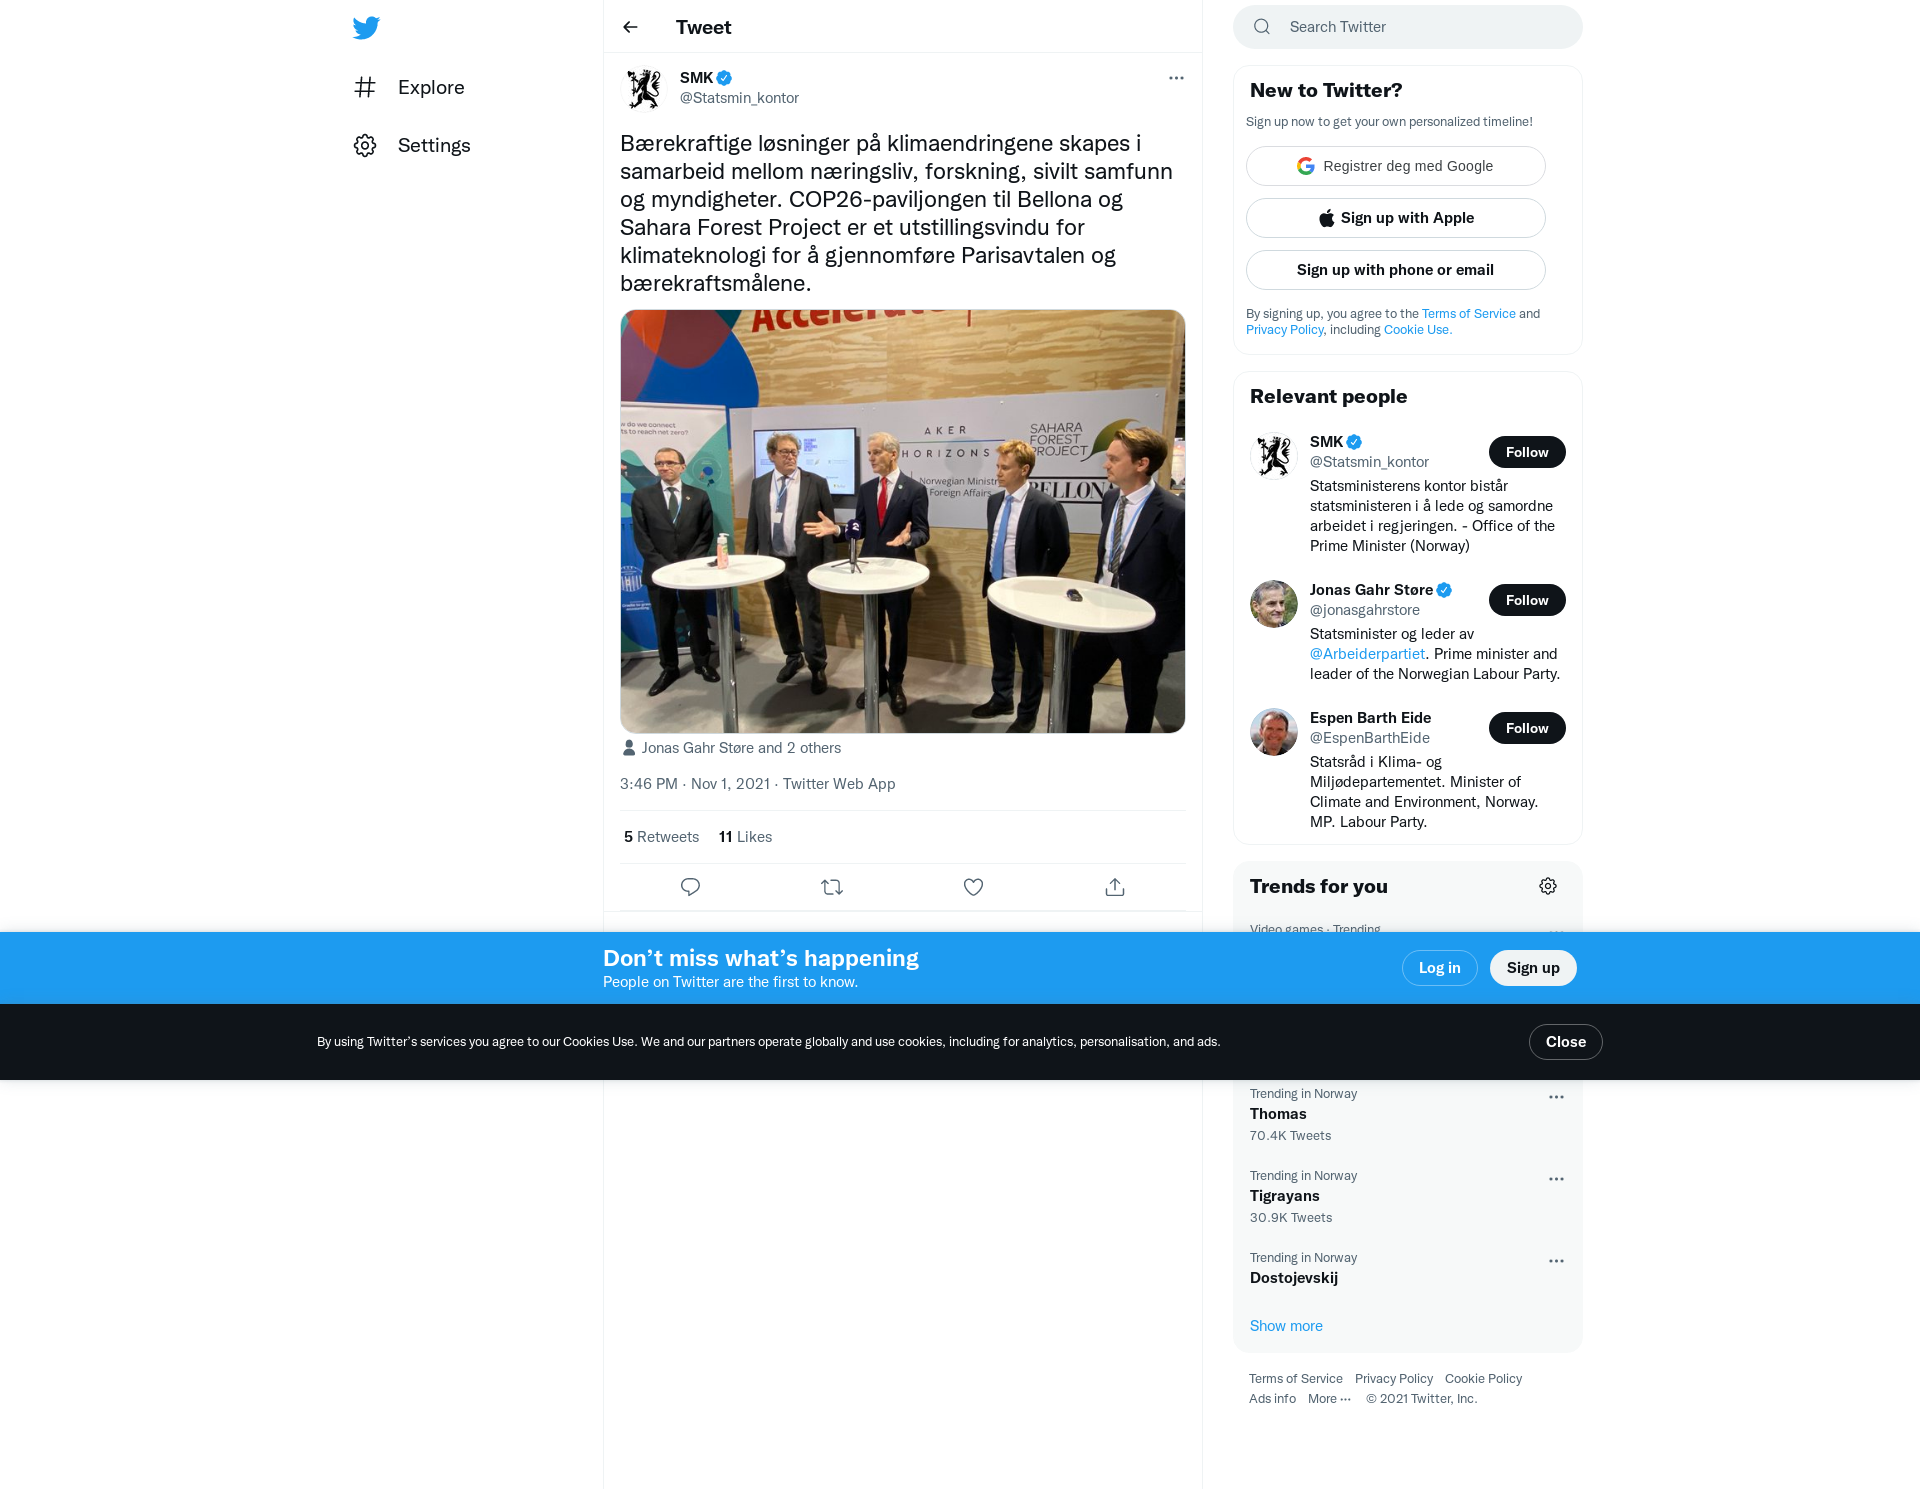Open Explore in the sidebar
This screenshot has width=1920, height=1489.
tap(409, 88)
